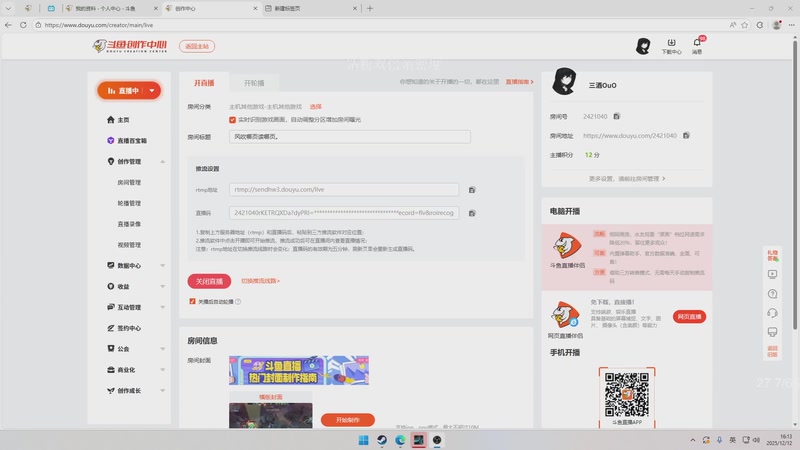Expand the 商业化 sidebar section
Viewport: 800px width, 450px height.
[x=163, y=370]
